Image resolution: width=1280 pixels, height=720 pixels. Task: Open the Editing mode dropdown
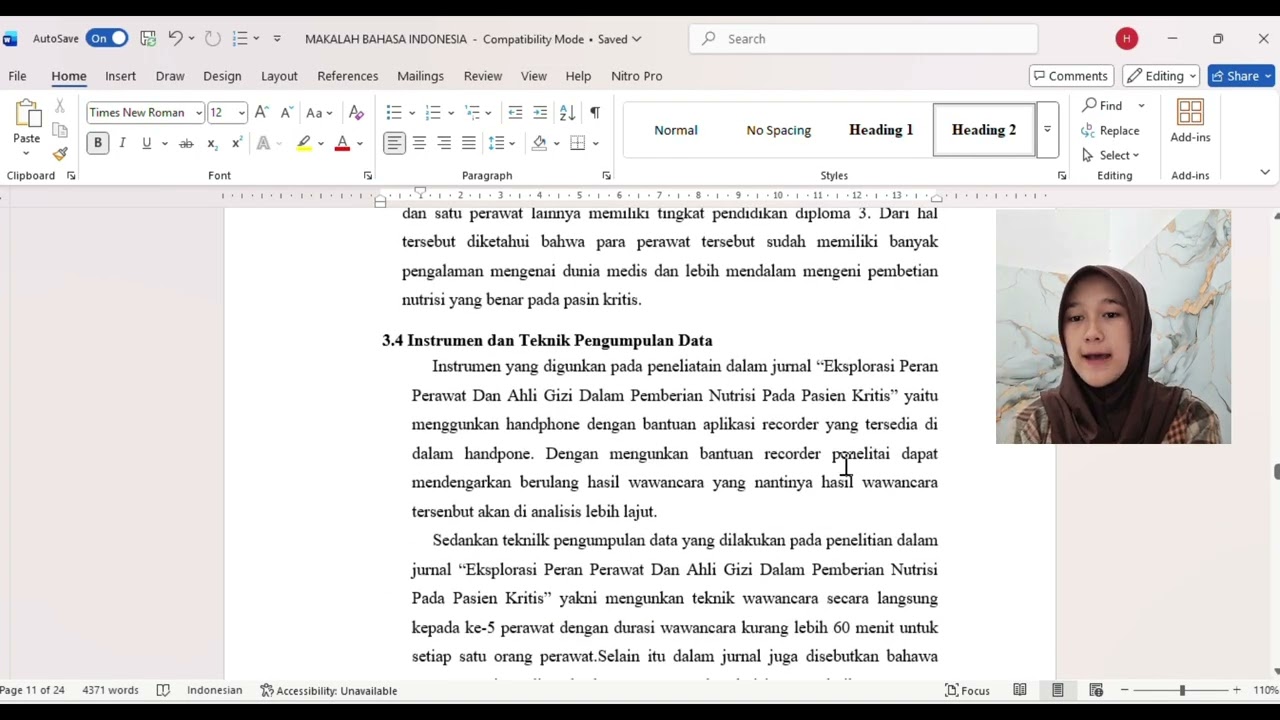pyautogui.click(x=1161, y=76)
